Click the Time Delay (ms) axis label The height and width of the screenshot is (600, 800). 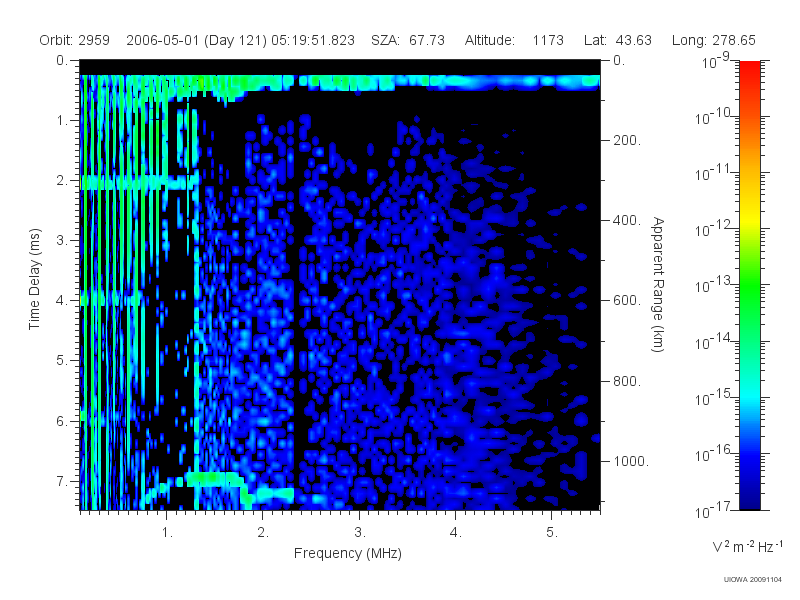pos(34,279)
